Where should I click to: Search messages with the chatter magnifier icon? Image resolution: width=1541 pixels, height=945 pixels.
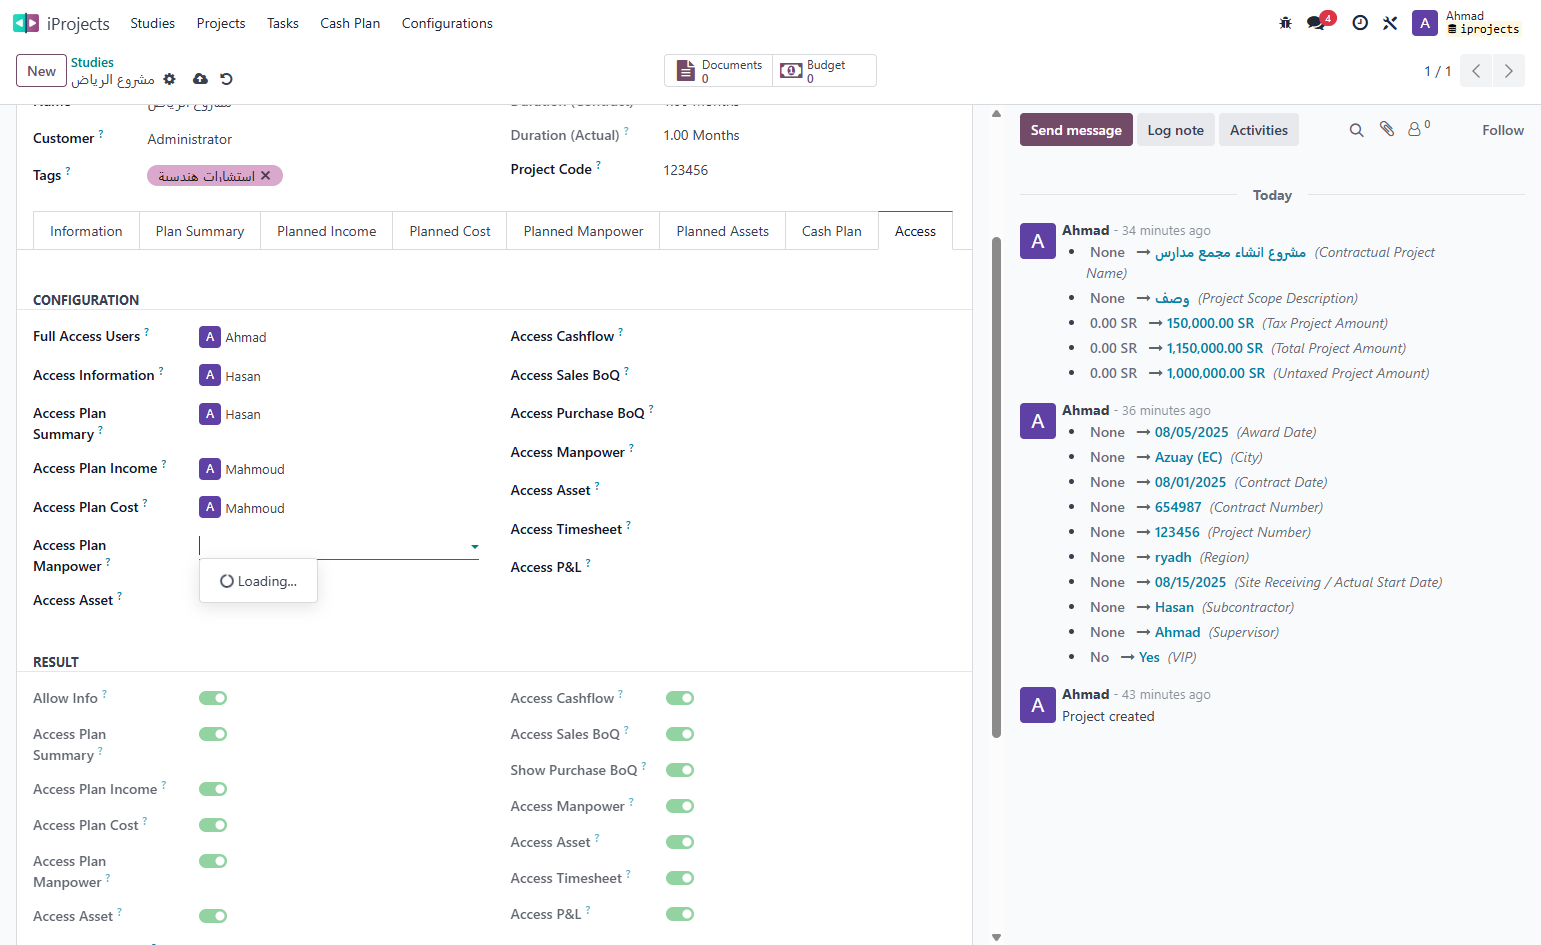(1356, 130)
